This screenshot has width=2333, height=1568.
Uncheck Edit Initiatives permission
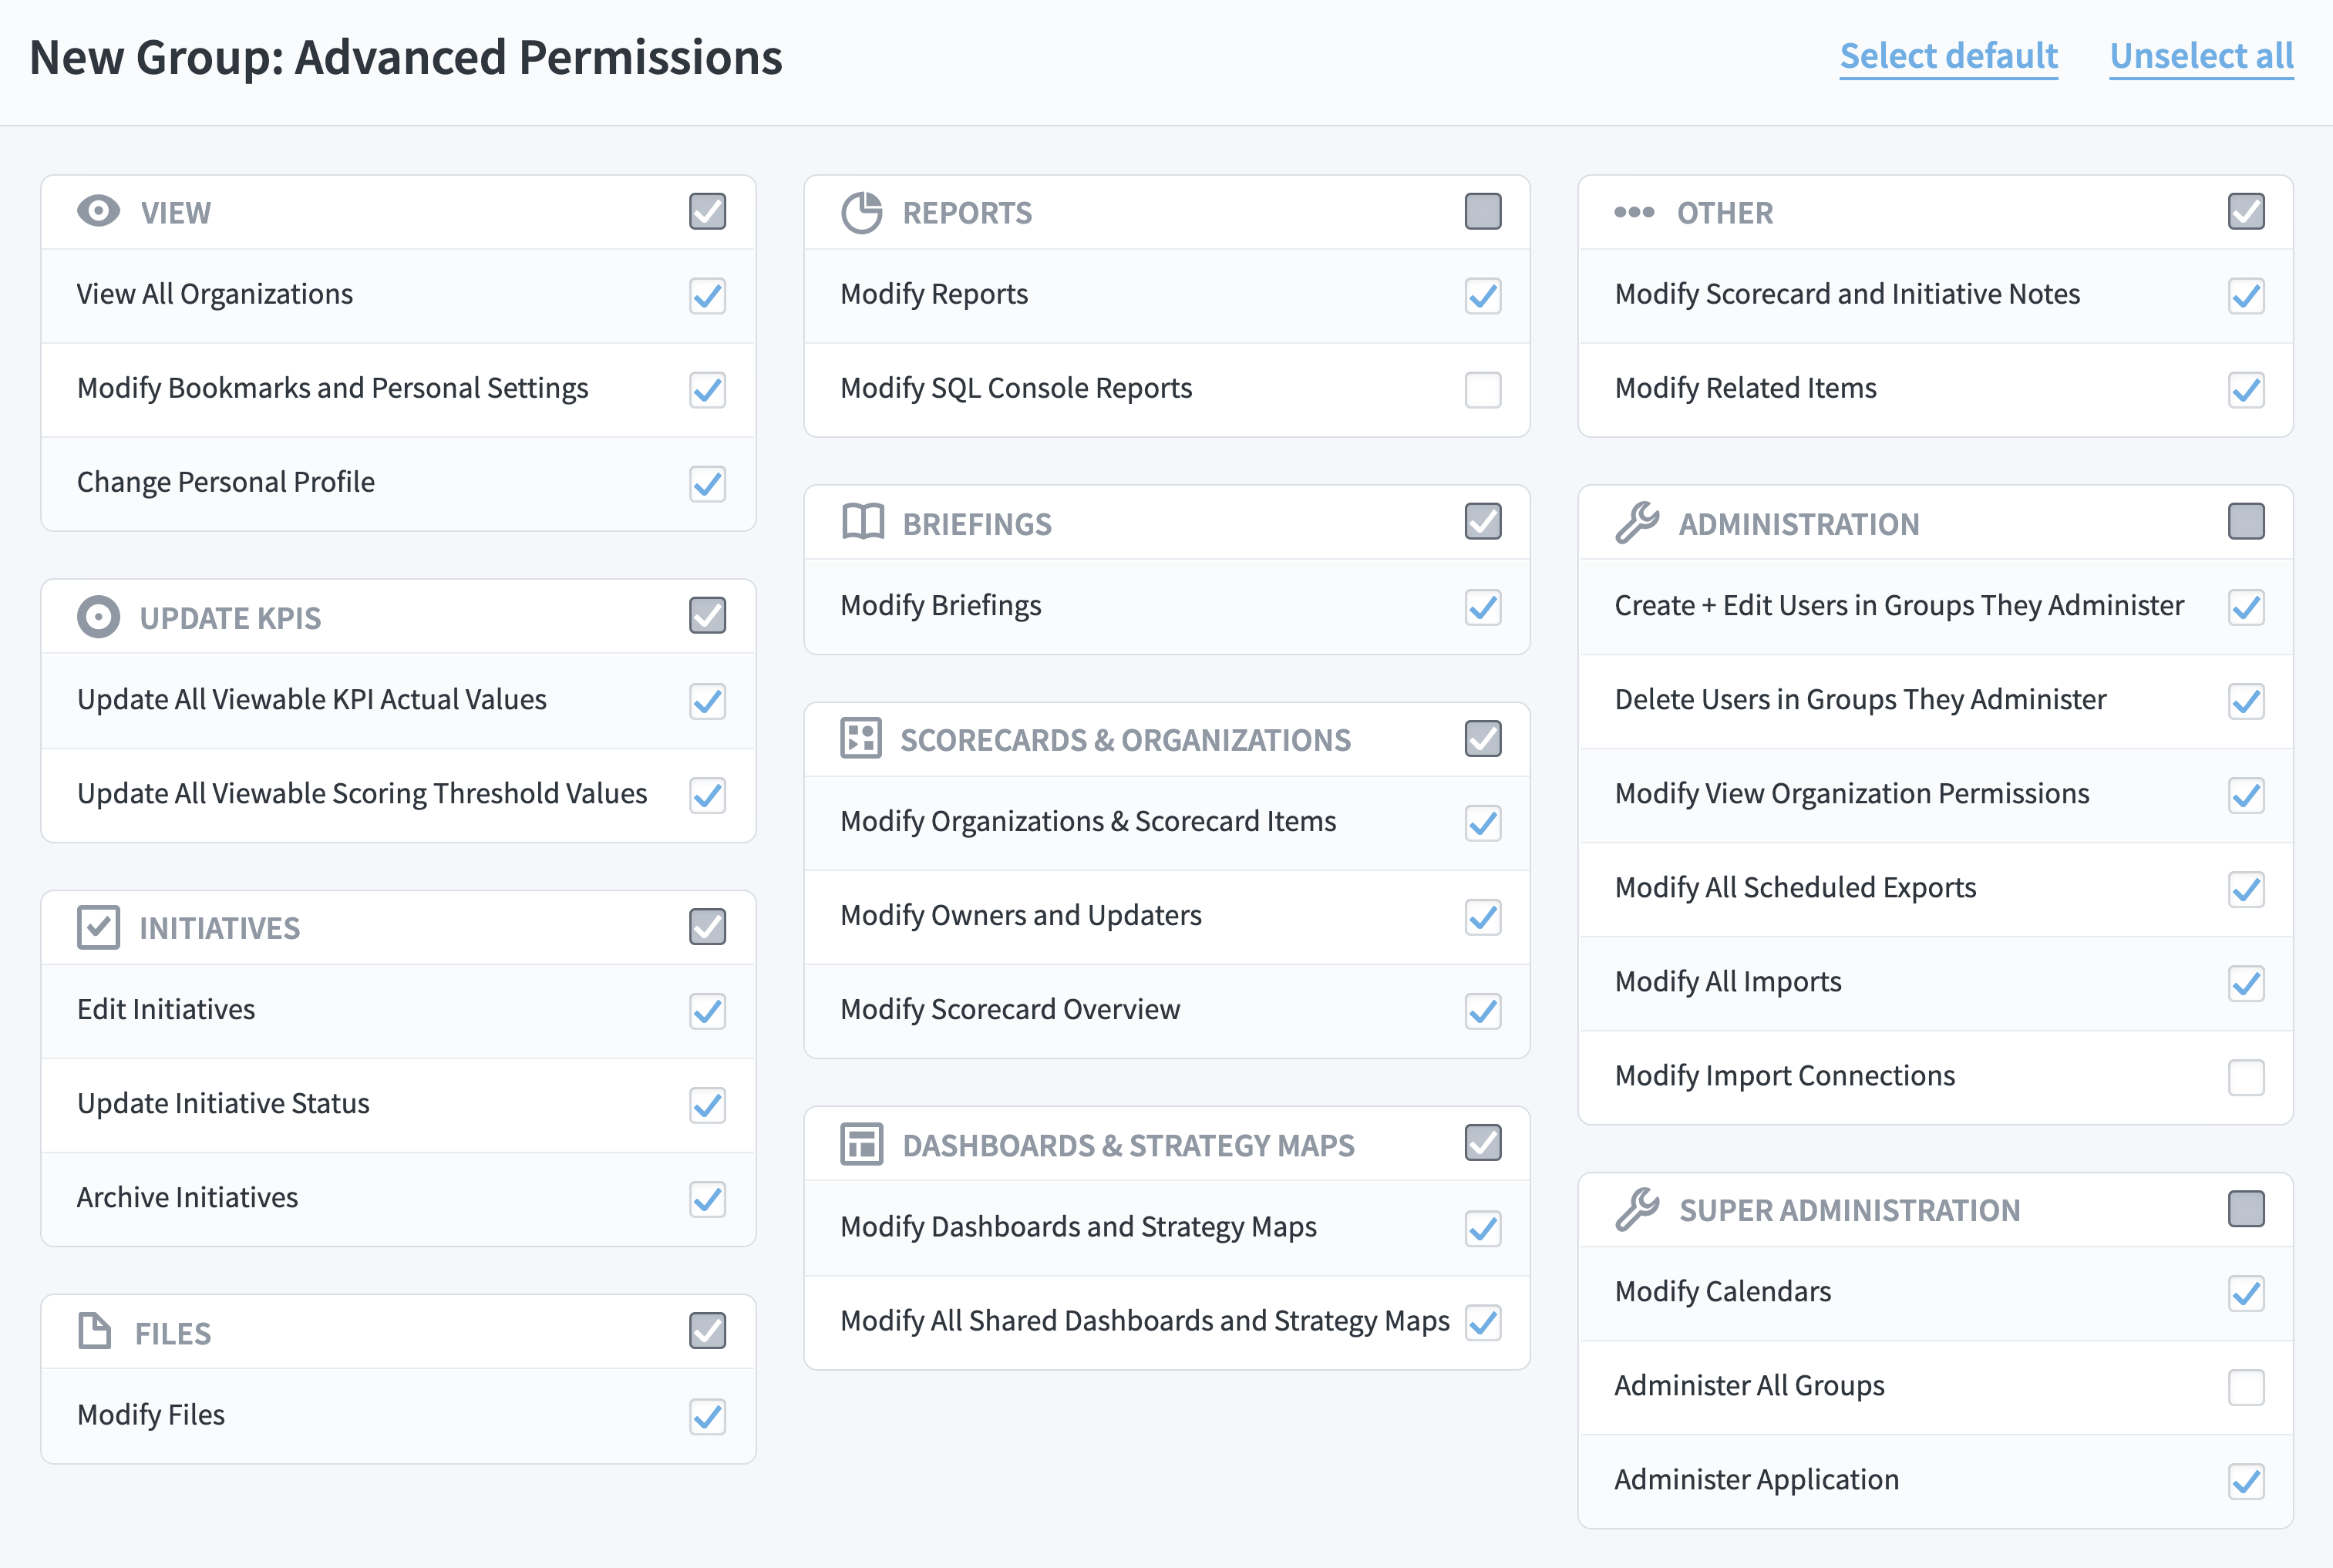(707, 1011)
